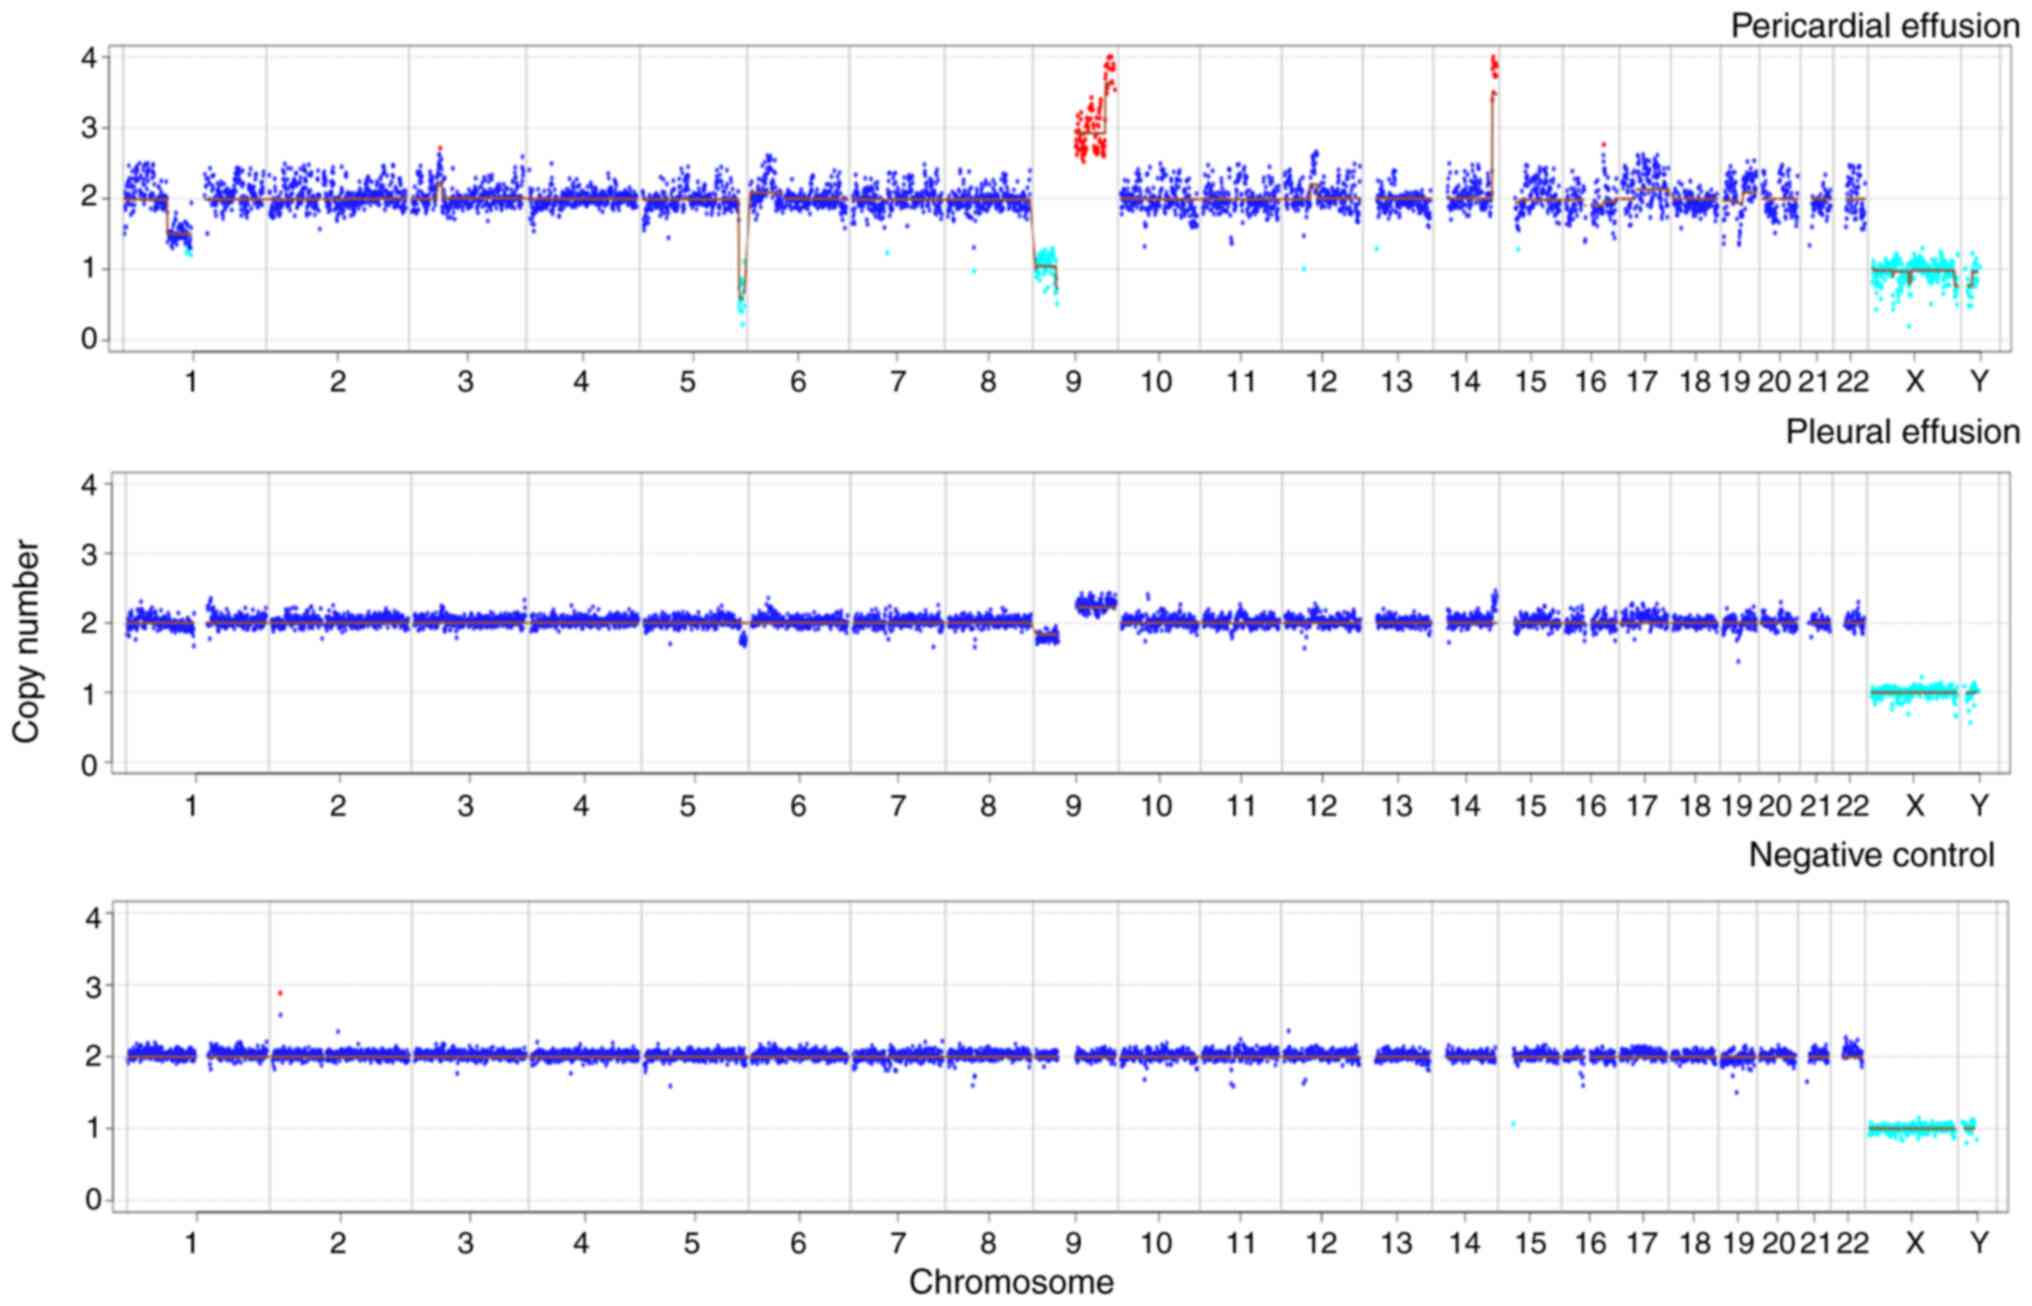2032x1306 pixels.
Task: Click chromosome 9 label under pleural plot
Action: pyautogui.click(x=1073, y=806)
